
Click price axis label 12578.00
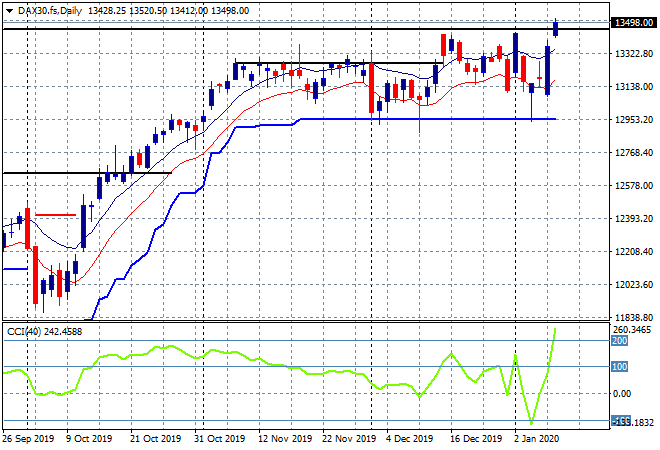(634, 186)
